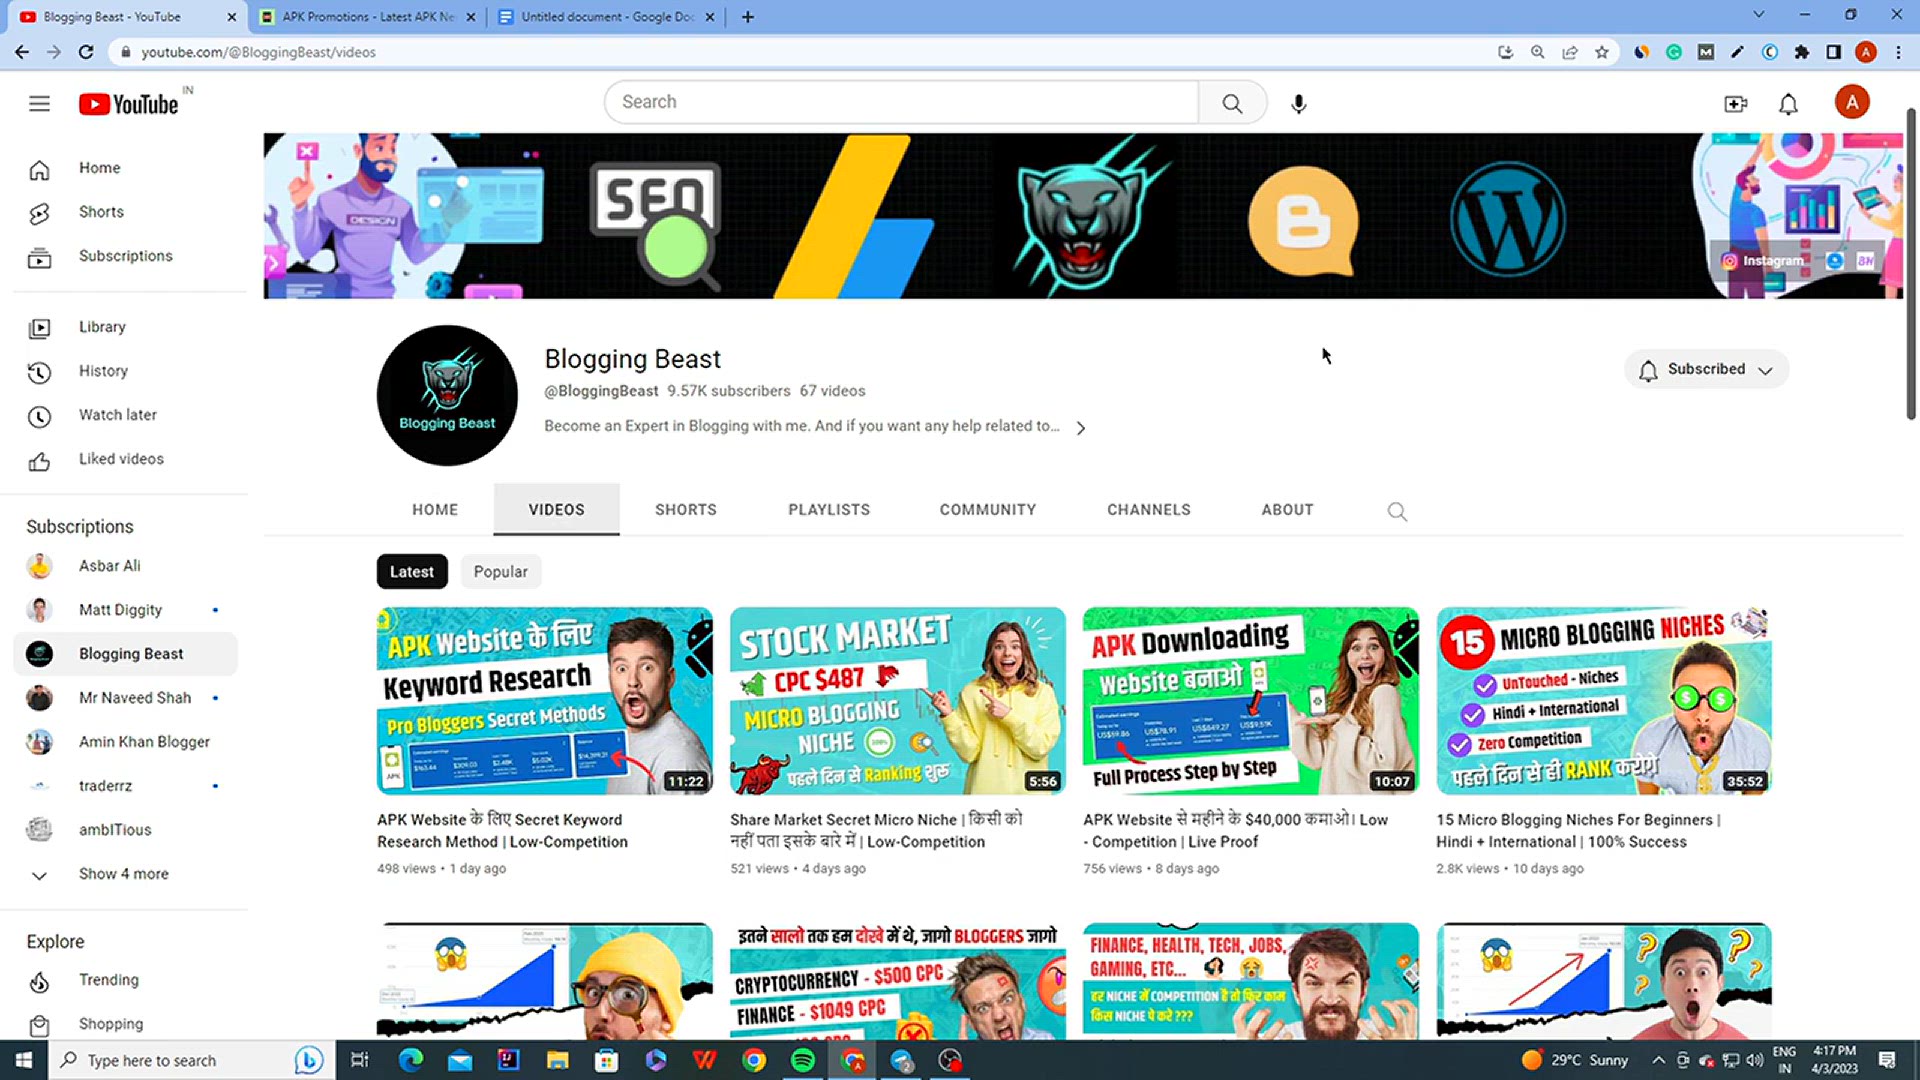This screenshot has height=1080, width=1920.
Task: Click Blogging Beast channel avatar
Action: [x=447, y=395]
